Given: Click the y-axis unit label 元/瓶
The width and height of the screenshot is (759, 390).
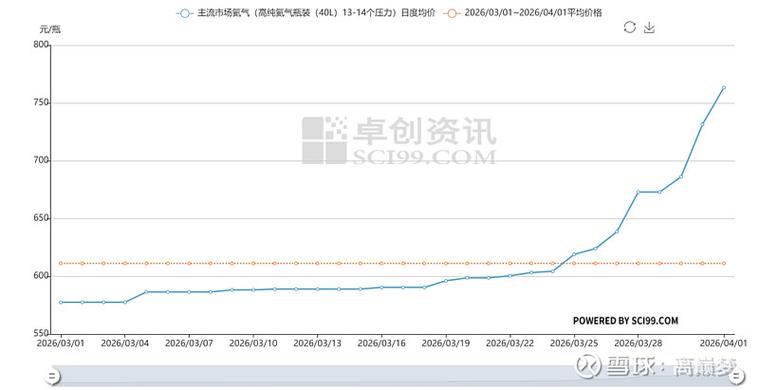Looking at the screenshot, I should pos(50,29).
